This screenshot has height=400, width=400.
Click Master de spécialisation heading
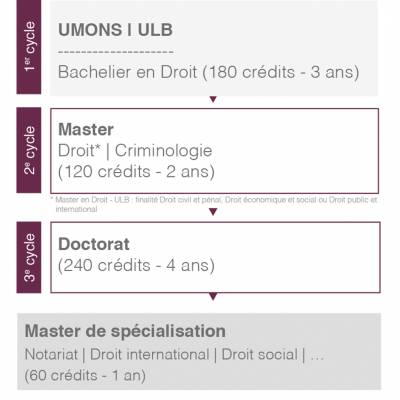tap(125, 331)
